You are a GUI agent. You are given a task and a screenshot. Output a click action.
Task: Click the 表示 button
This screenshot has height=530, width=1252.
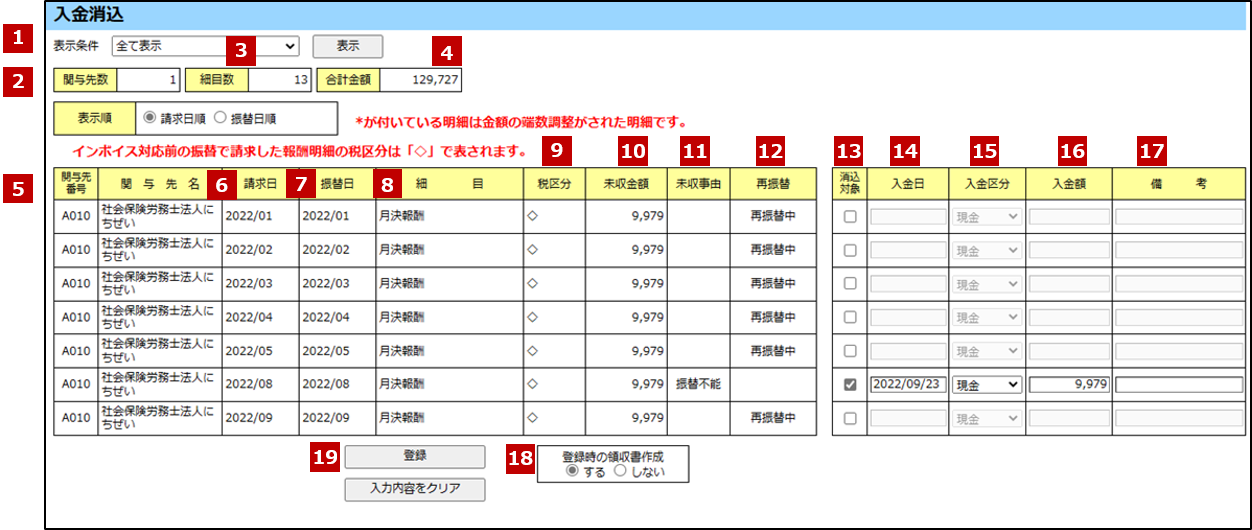point(347,46)
